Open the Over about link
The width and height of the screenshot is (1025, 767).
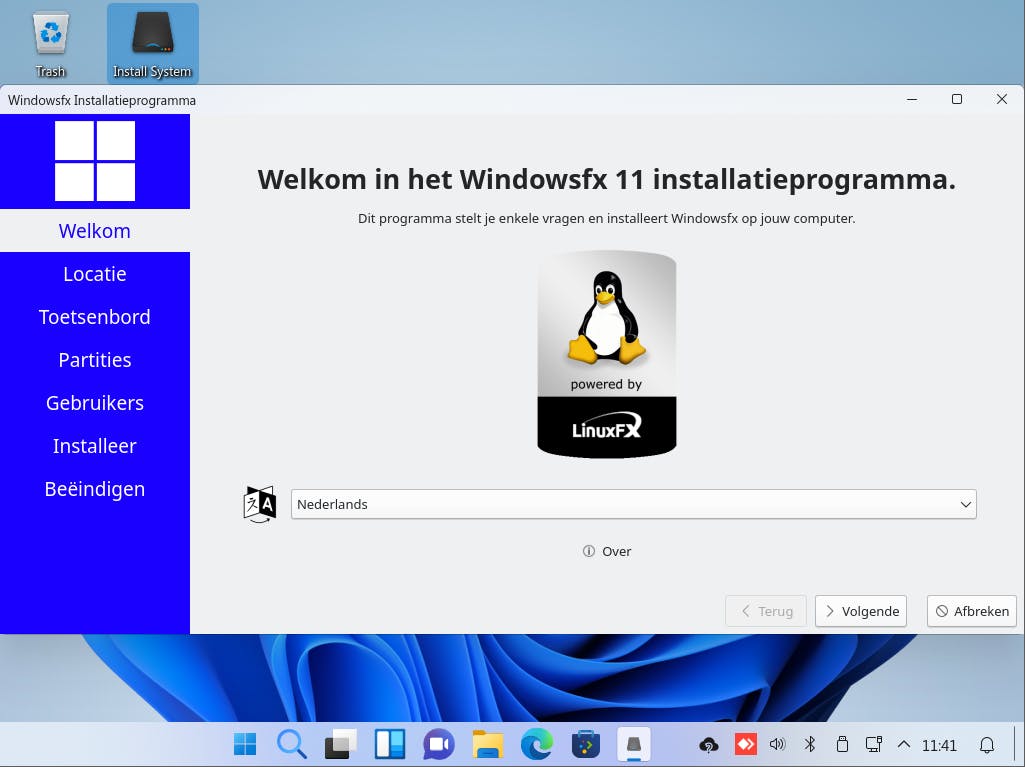tap(607, 551)
